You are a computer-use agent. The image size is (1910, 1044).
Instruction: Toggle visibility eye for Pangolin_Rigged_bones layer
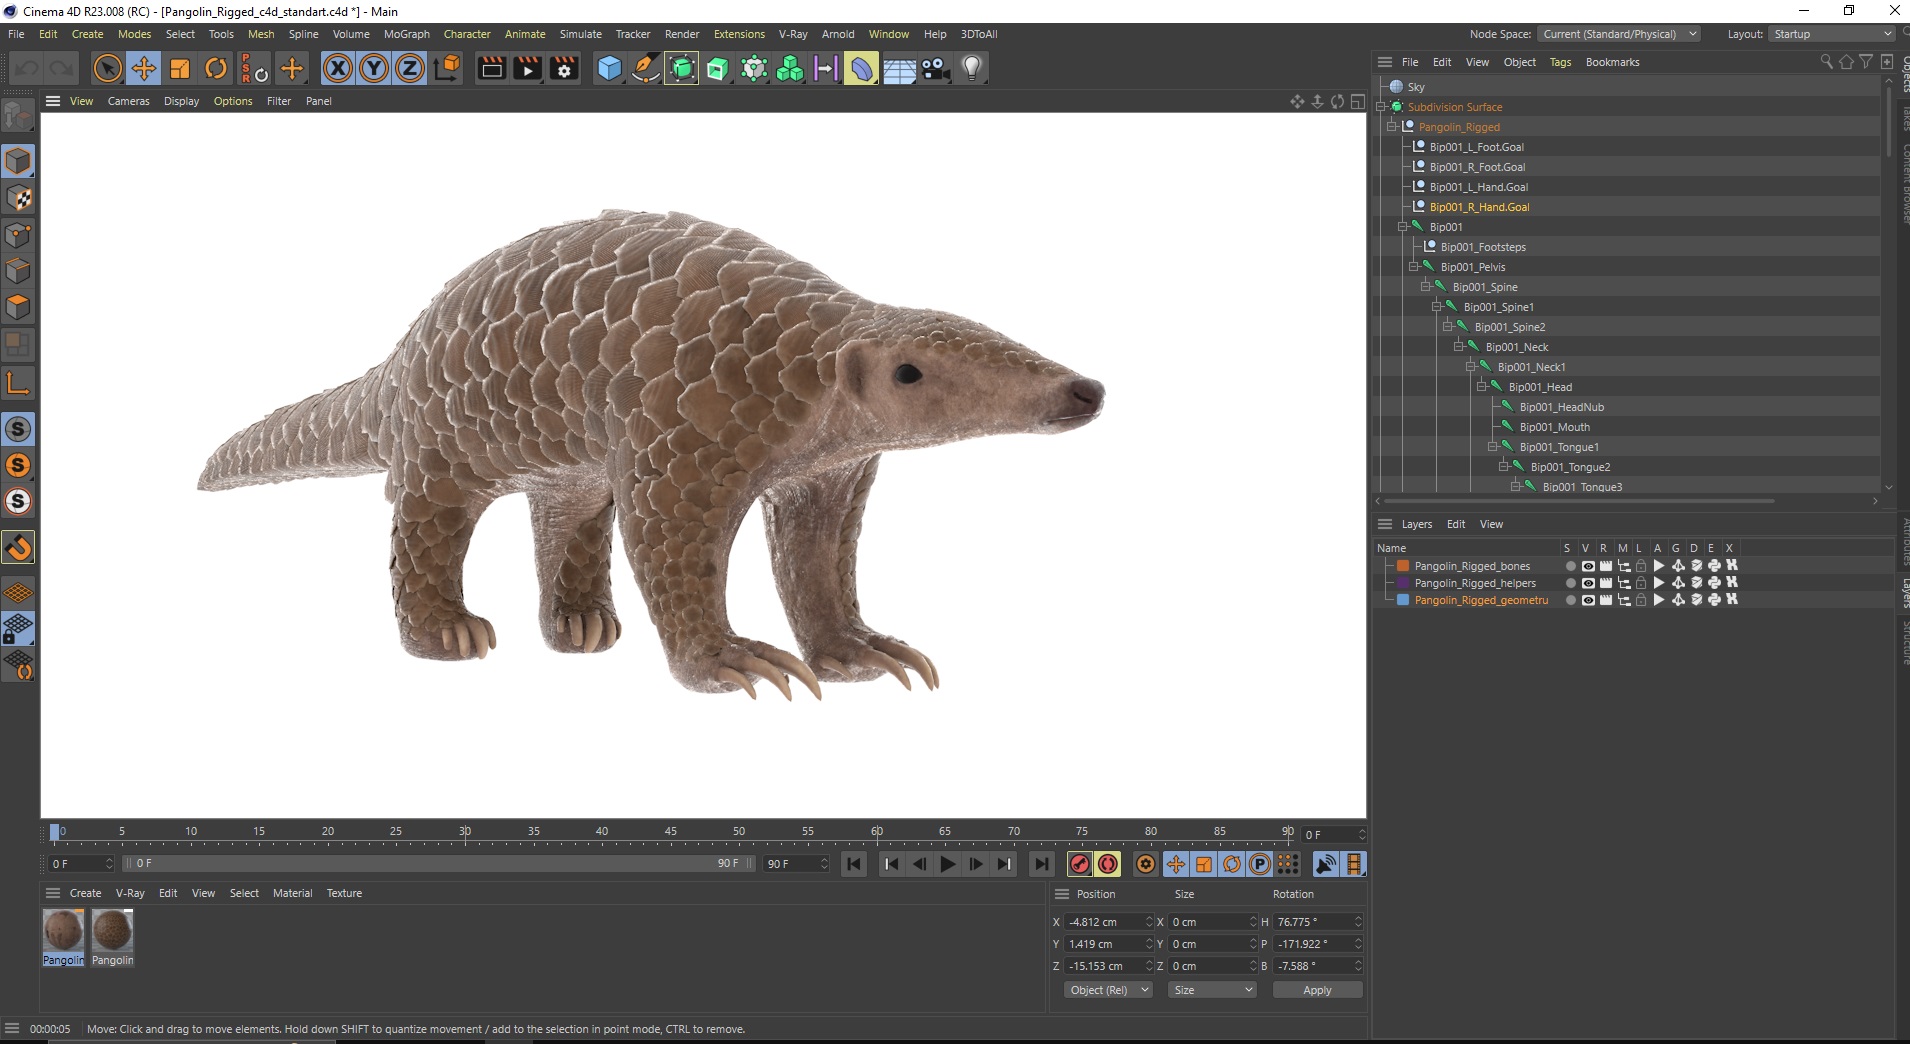point(1587,566)
